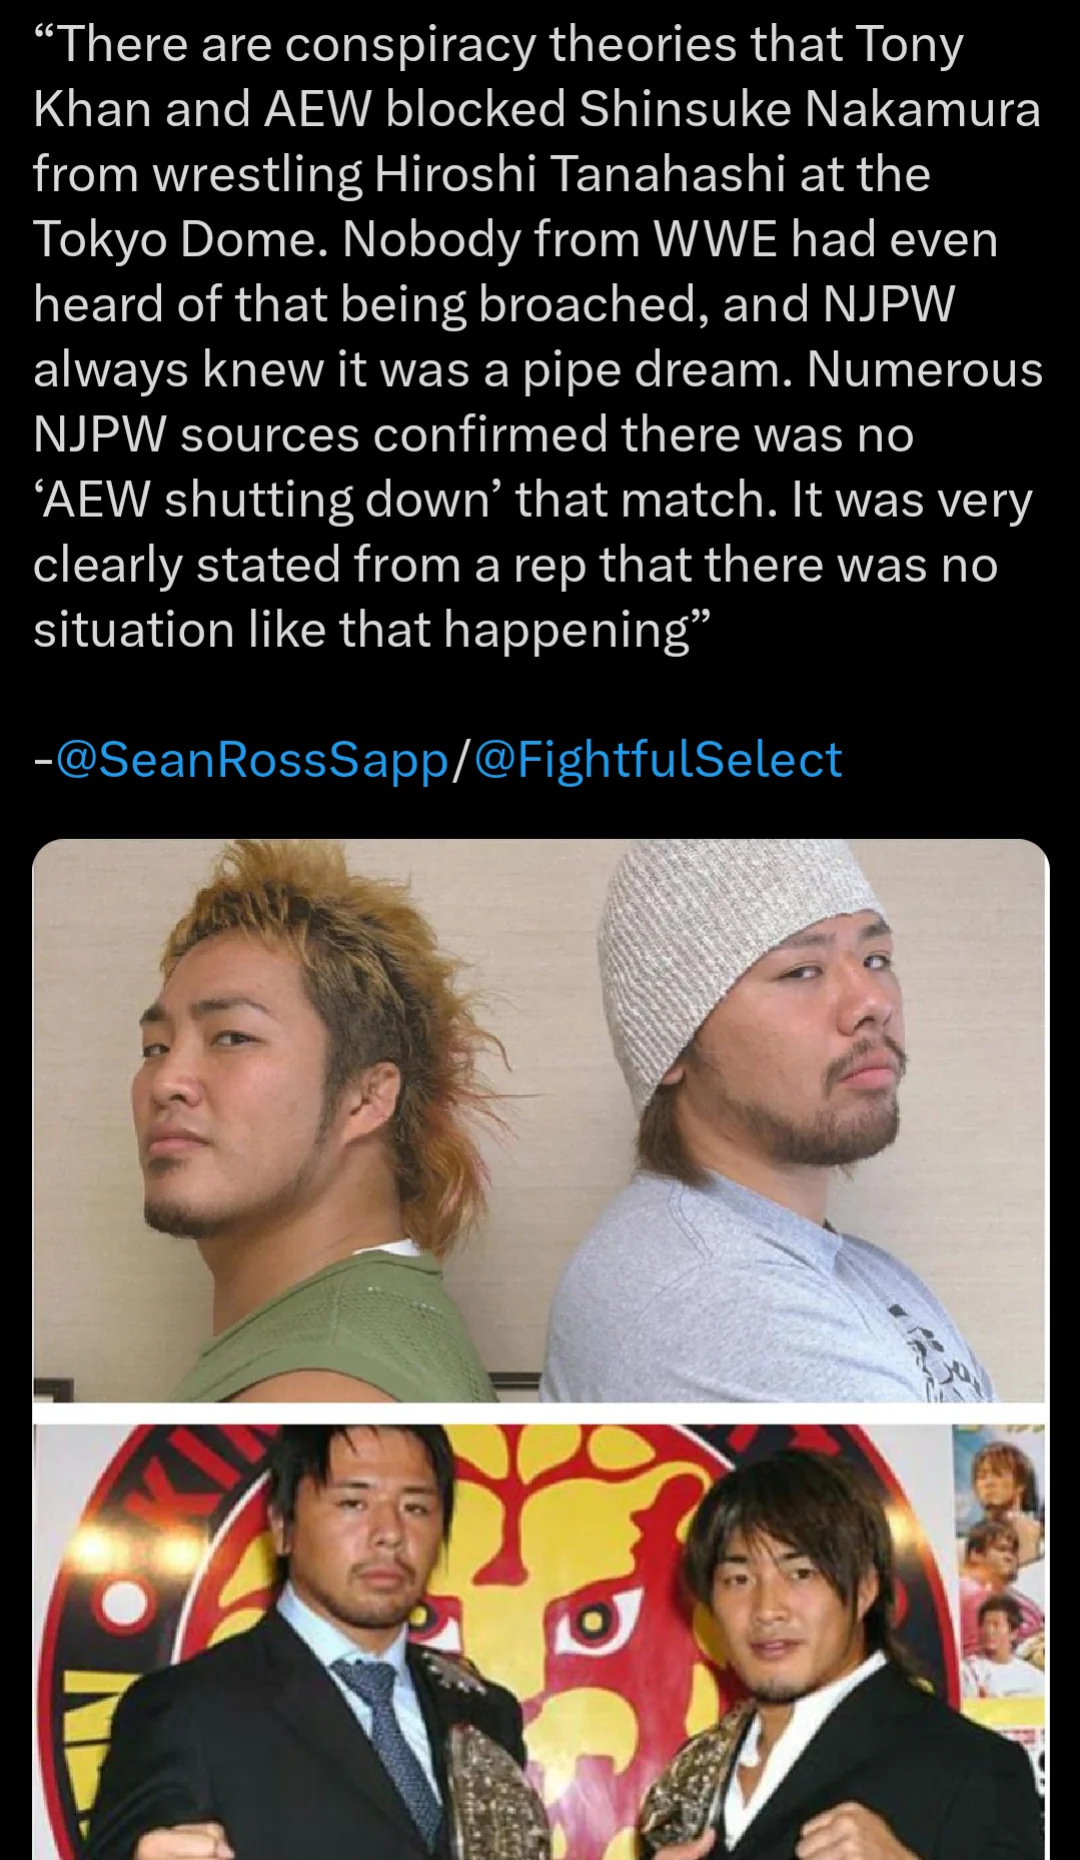Click the words "Tokyo Dome" in the tweet
Image resolution: width=1080 pixels, height=1860 pixels.
(x=179, y=240)
